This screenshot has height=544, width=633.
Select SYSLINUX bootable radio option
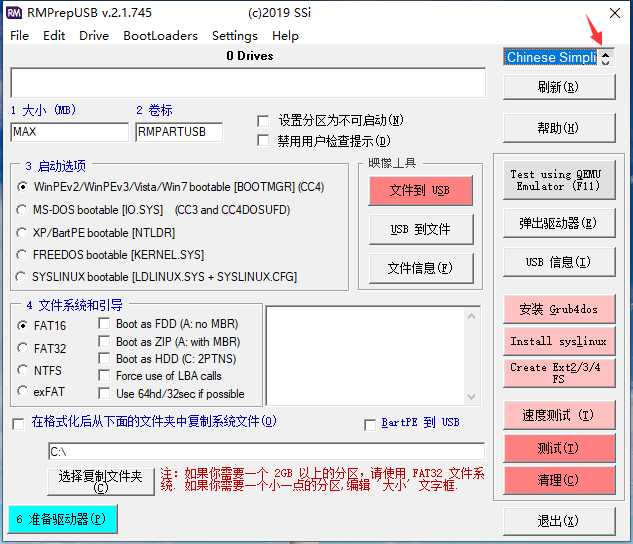pos(23,277)
